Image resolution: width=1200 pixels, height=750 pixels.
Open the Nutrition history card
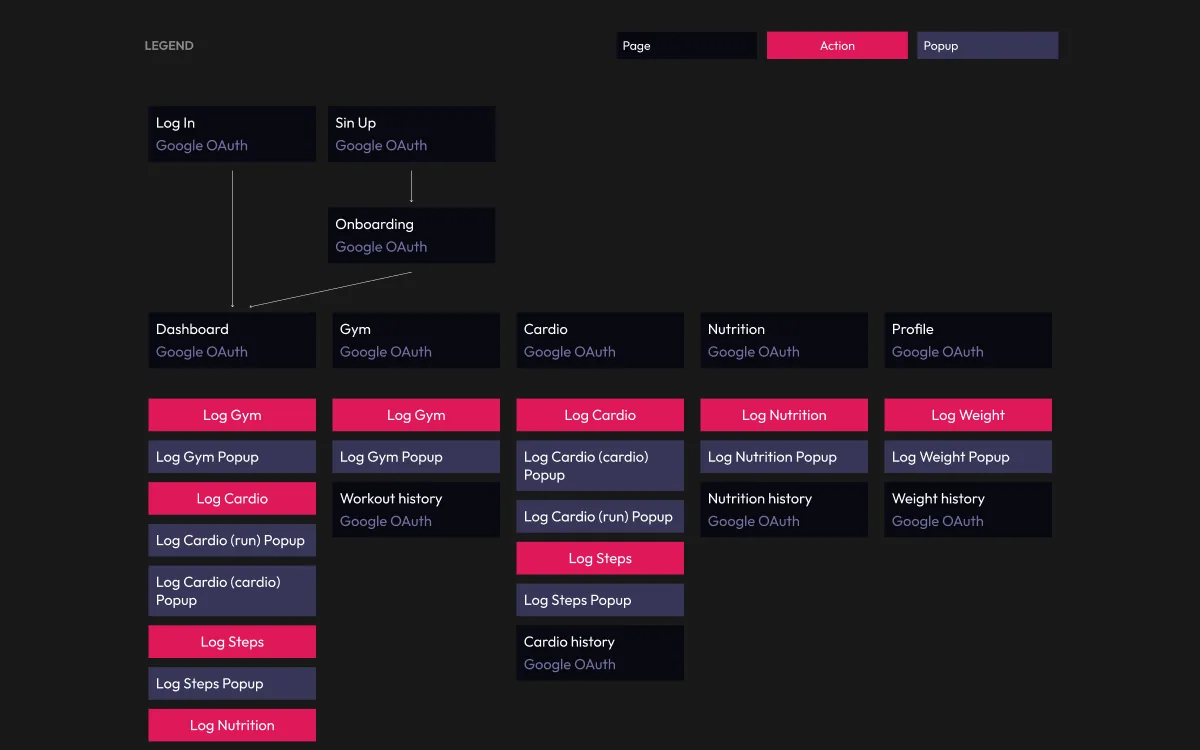[784, 510]
